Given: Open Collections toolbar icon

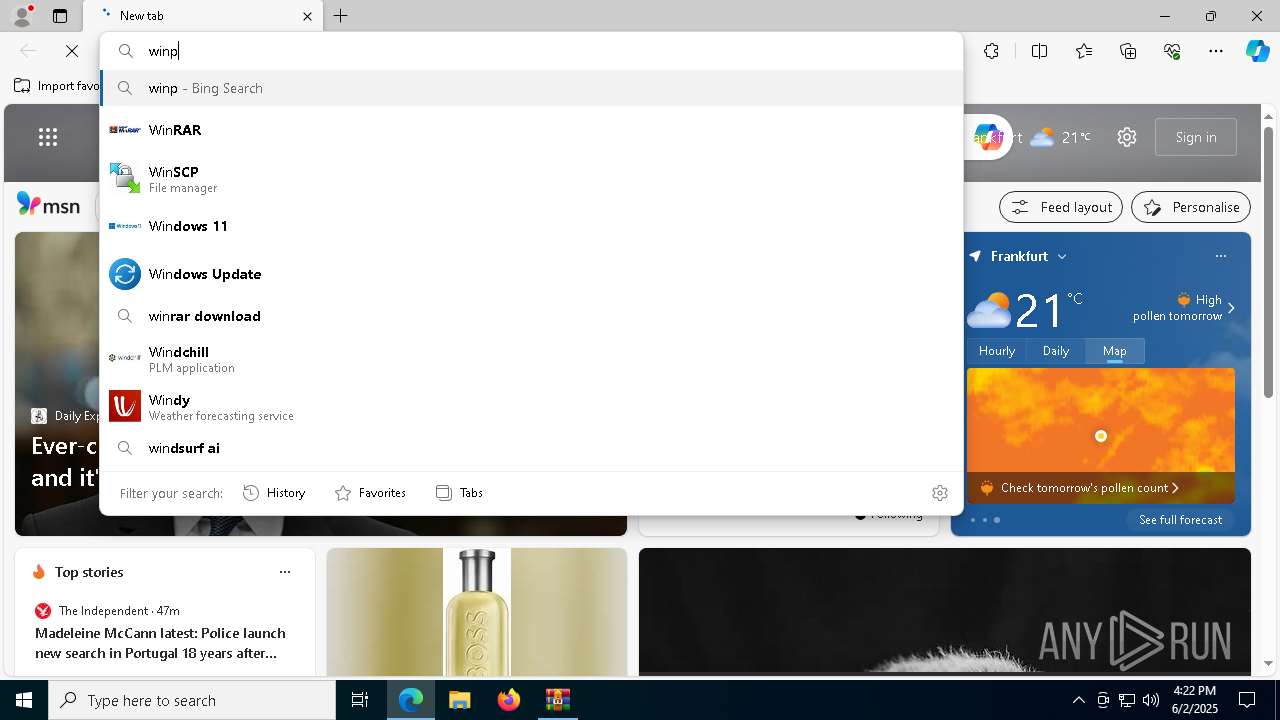Looking at the screenshot, I should tap(1128, 51).
